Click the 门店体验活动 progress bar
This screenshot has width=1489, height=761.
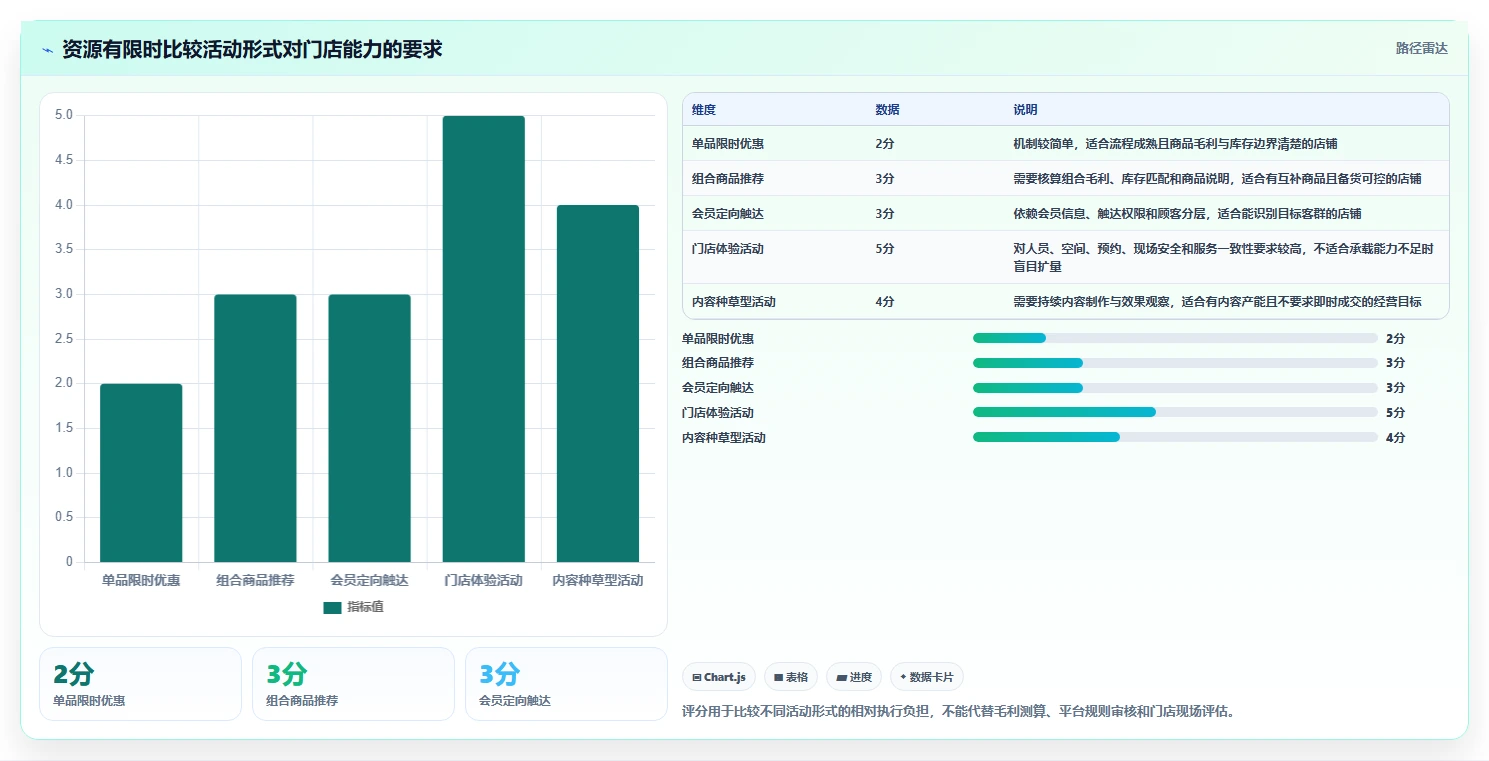coord(1175,412)
